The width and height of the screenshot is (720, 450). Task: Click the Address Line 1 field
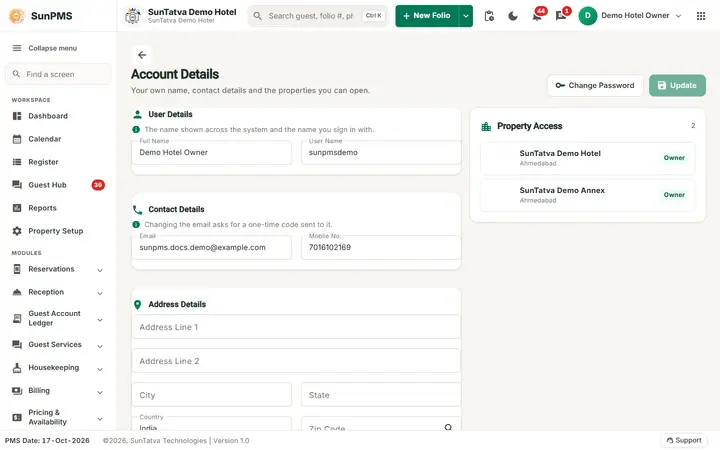pyautogui.click(x=296, y=327)
